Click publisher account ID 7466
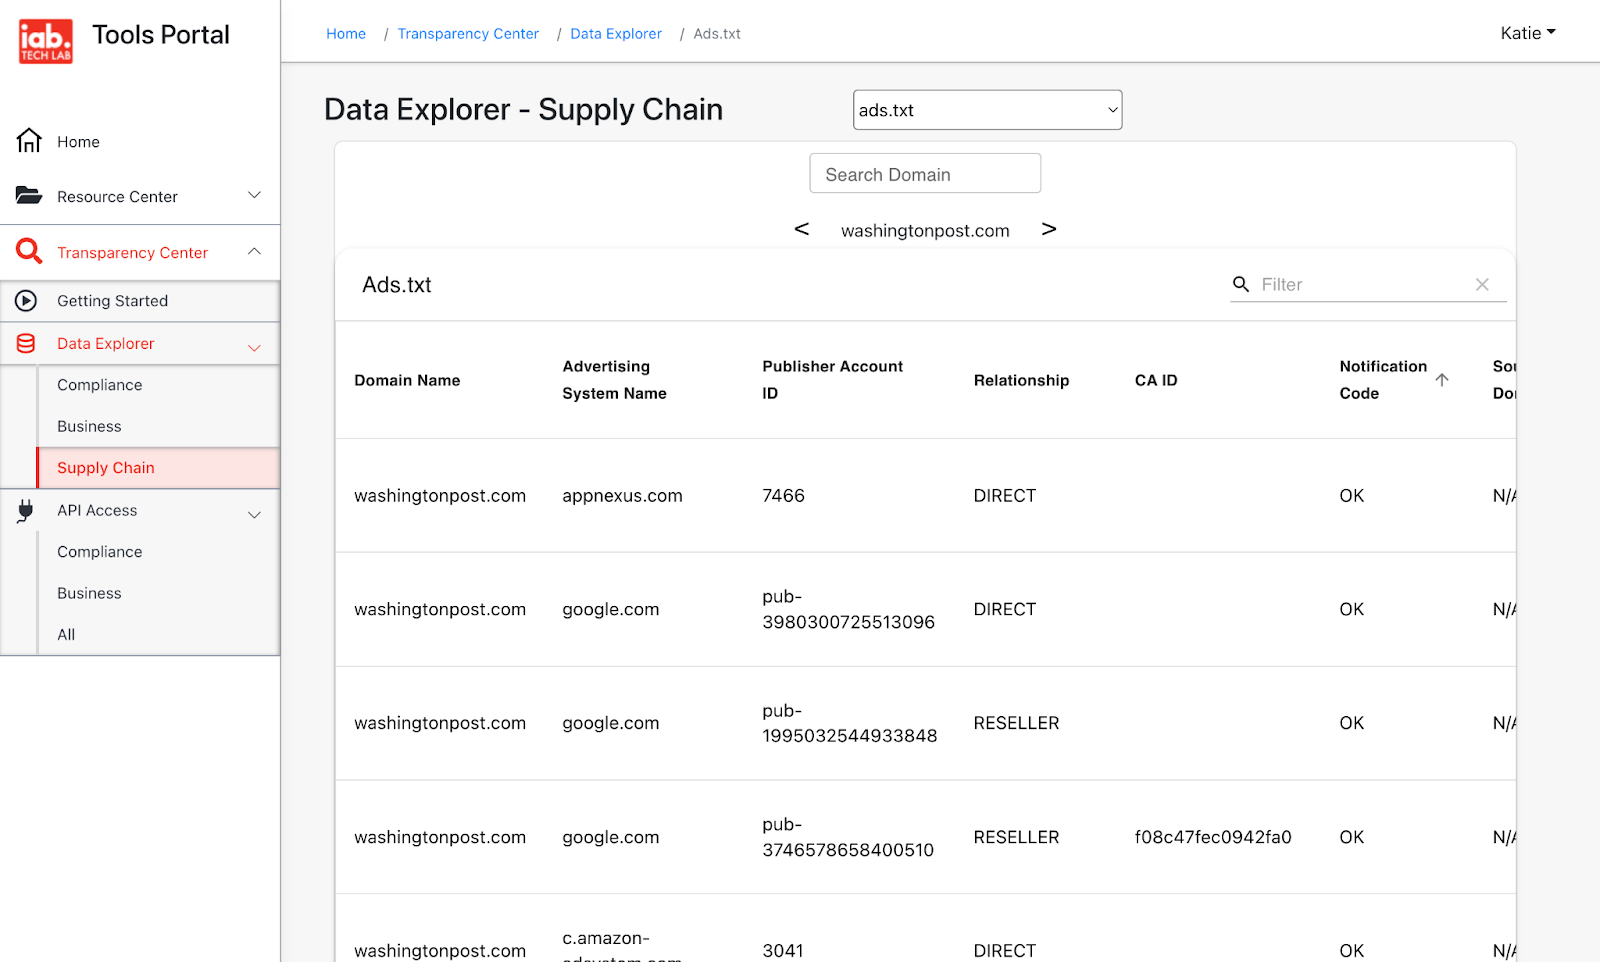 point(783,496)
